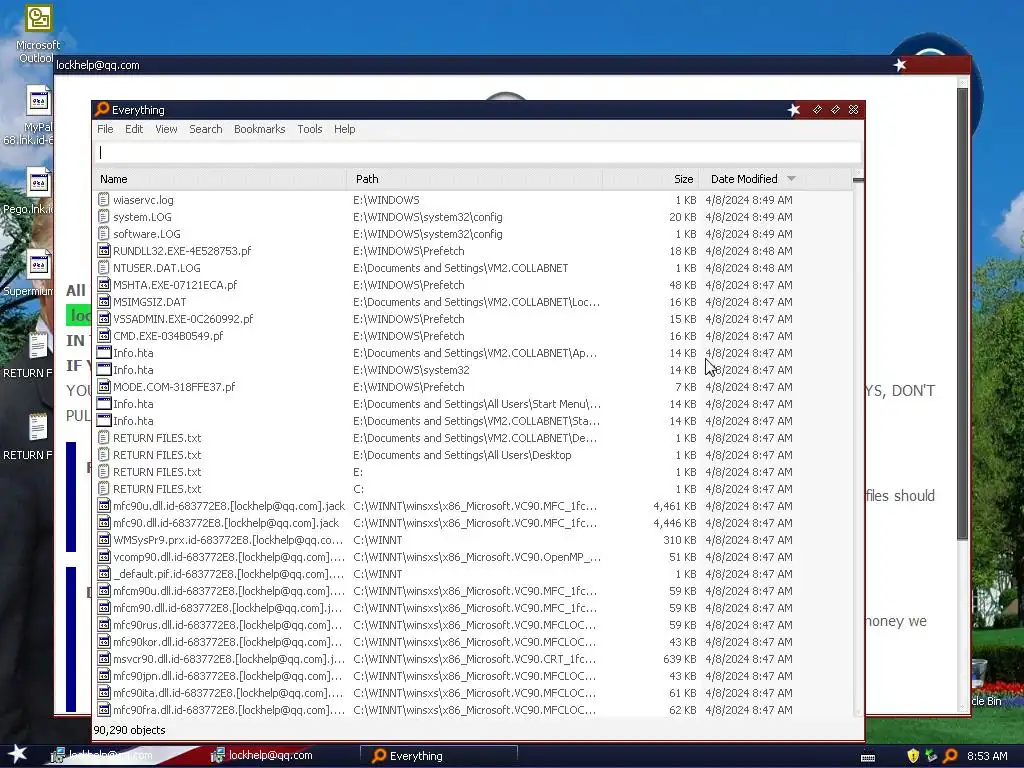Viewport: 1024px width, 768px height.
Task: Select the software.LOG file icon
Action: [x=103, y=234]
